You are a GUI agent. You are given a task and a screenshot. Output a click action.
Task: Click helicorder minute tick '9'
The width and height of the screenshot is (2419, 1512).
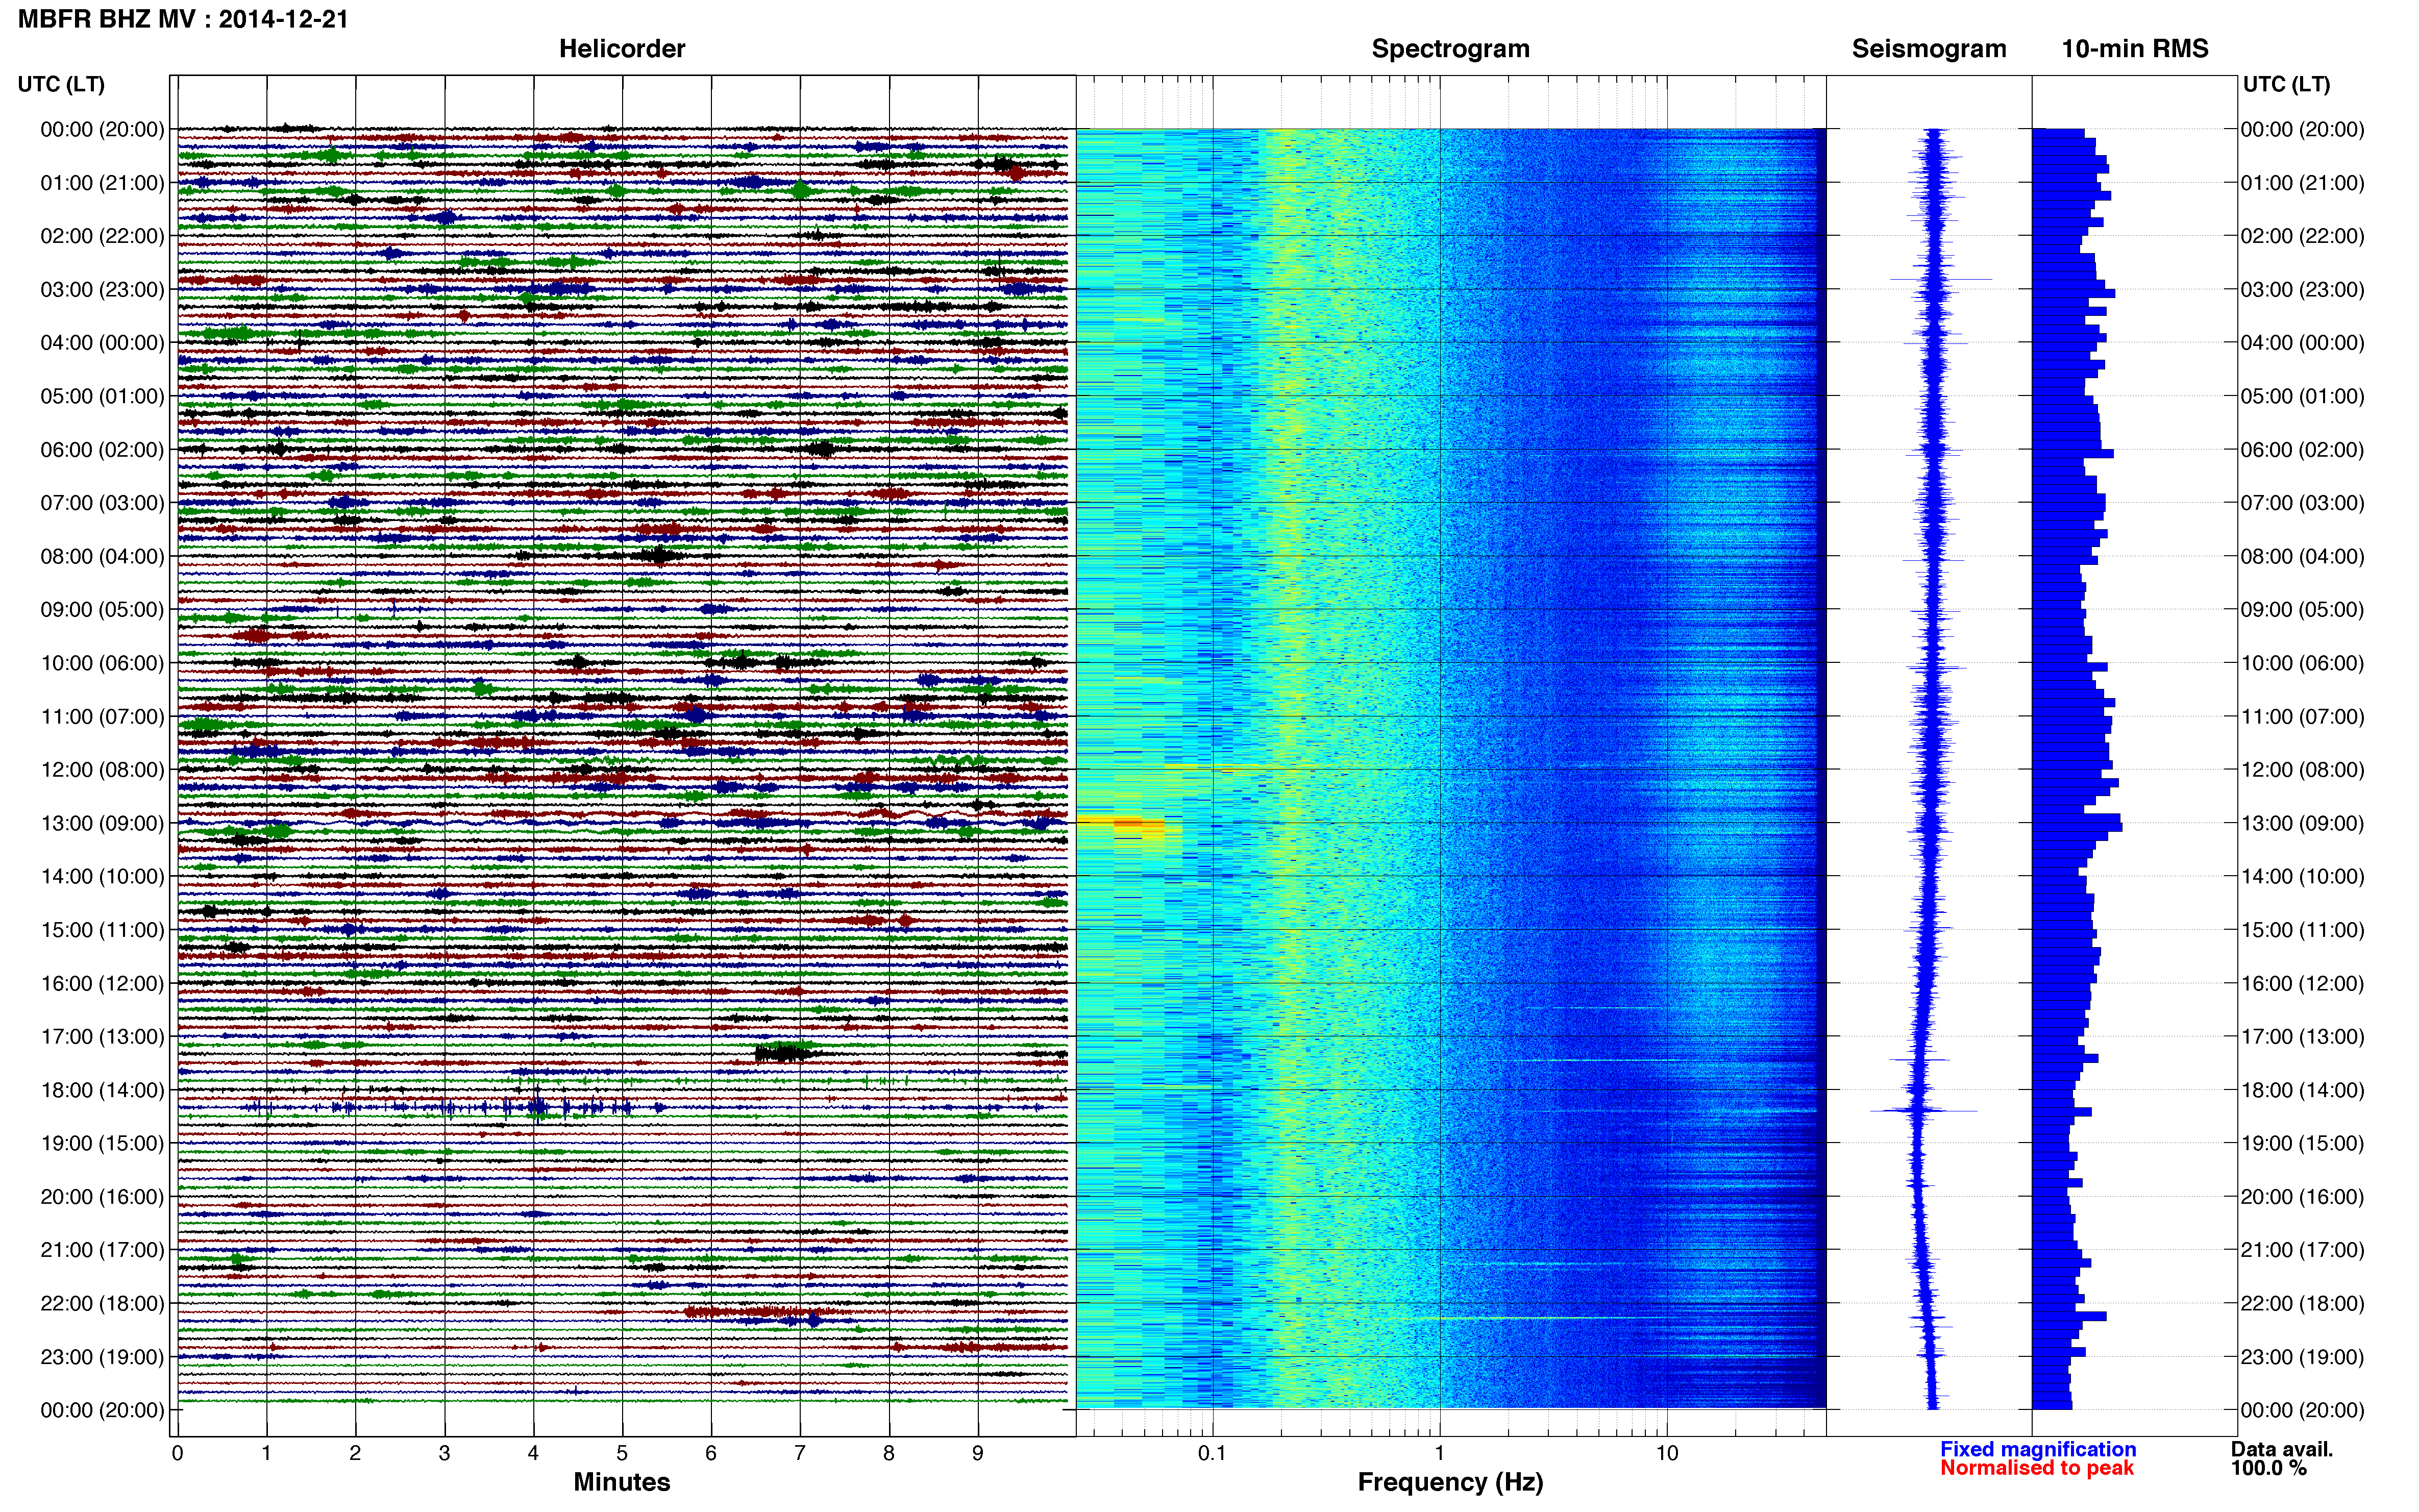tap(978, 1453)
